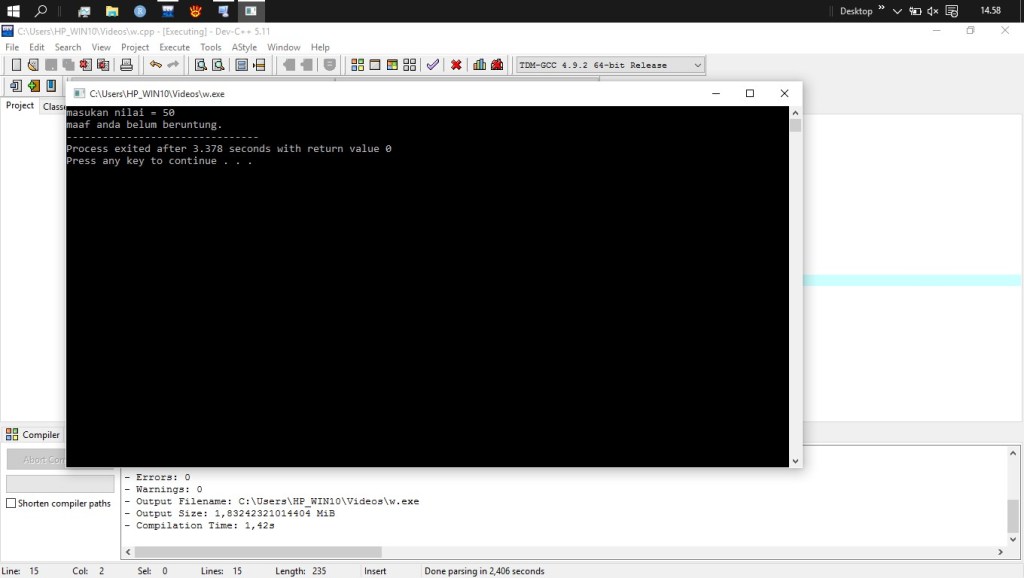Expand the Desktop toolbar double chevron
The width and height of the screenshot is (1024, 578).
click(881, 10)
